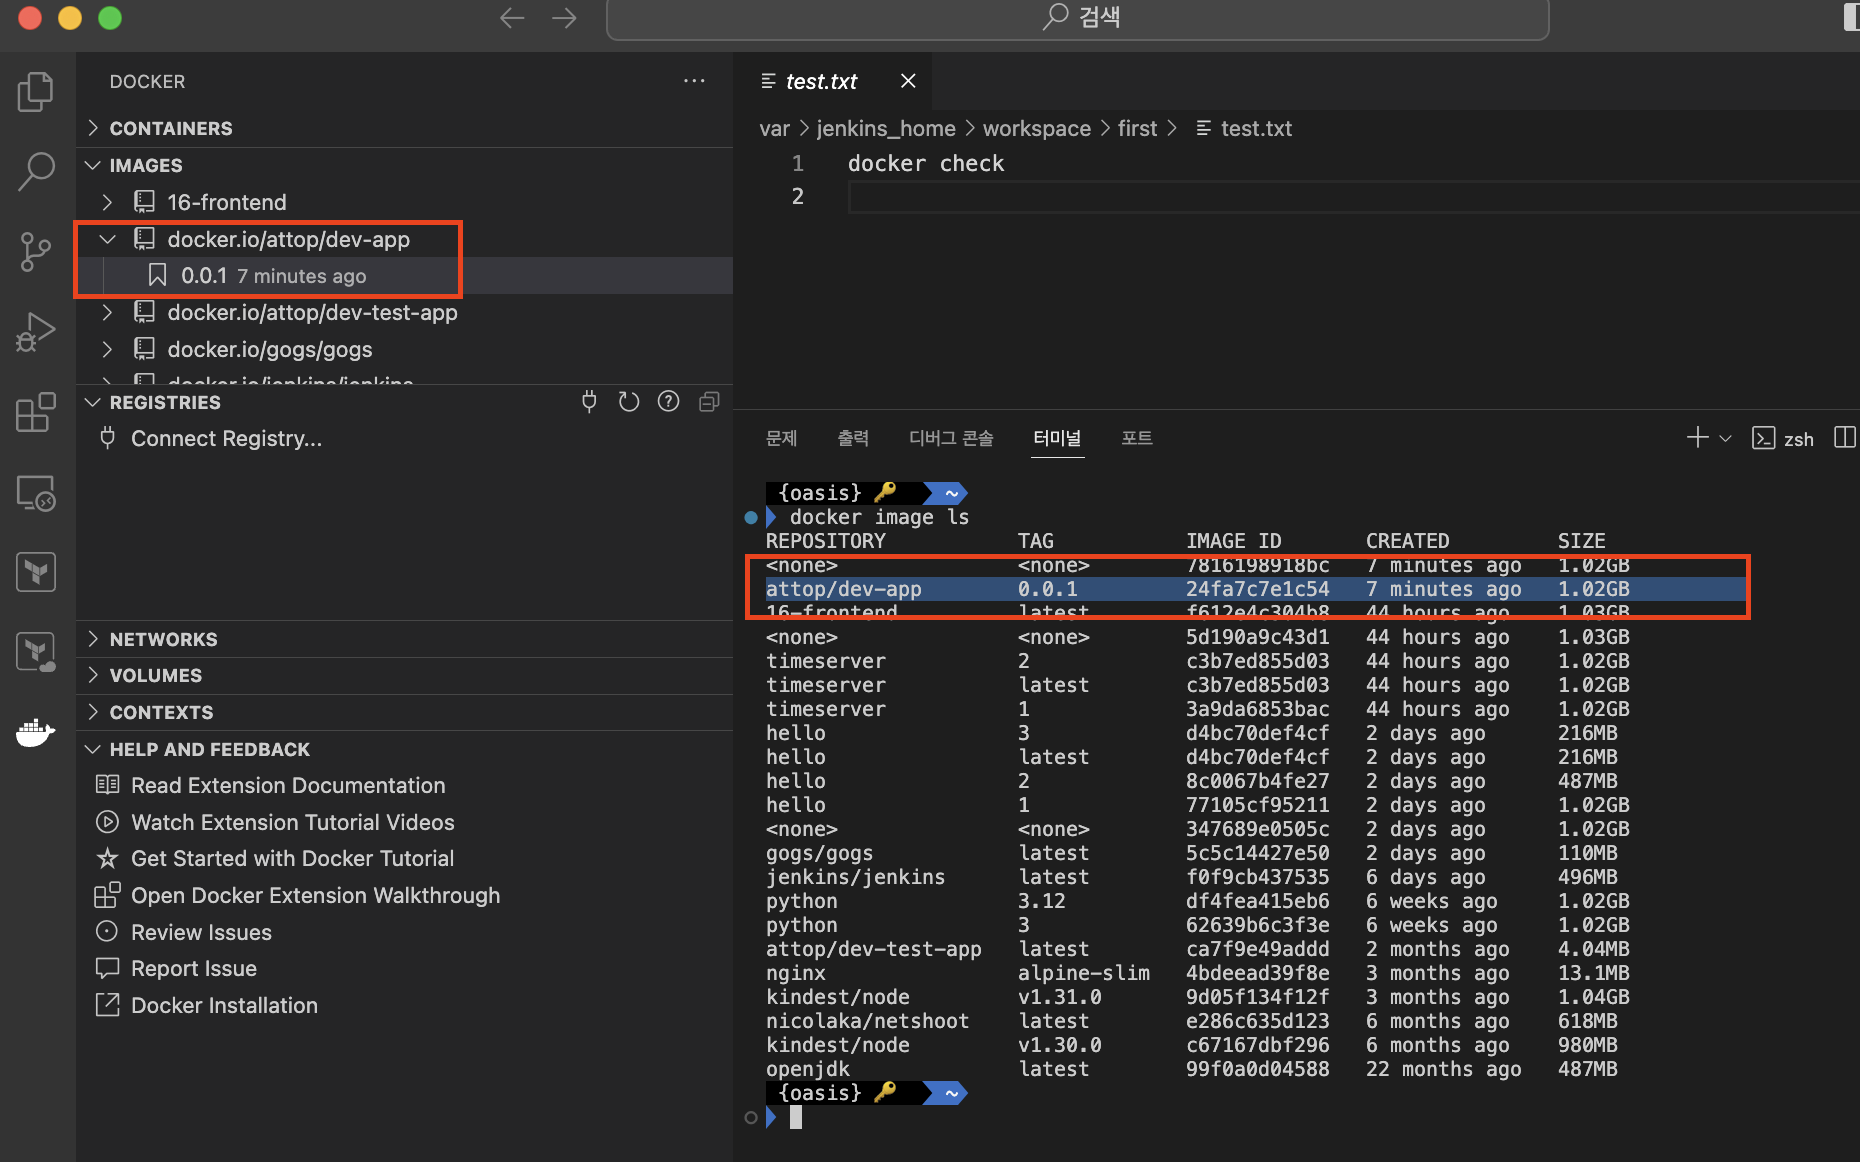Go back with the left arrow

pos(512,18)
